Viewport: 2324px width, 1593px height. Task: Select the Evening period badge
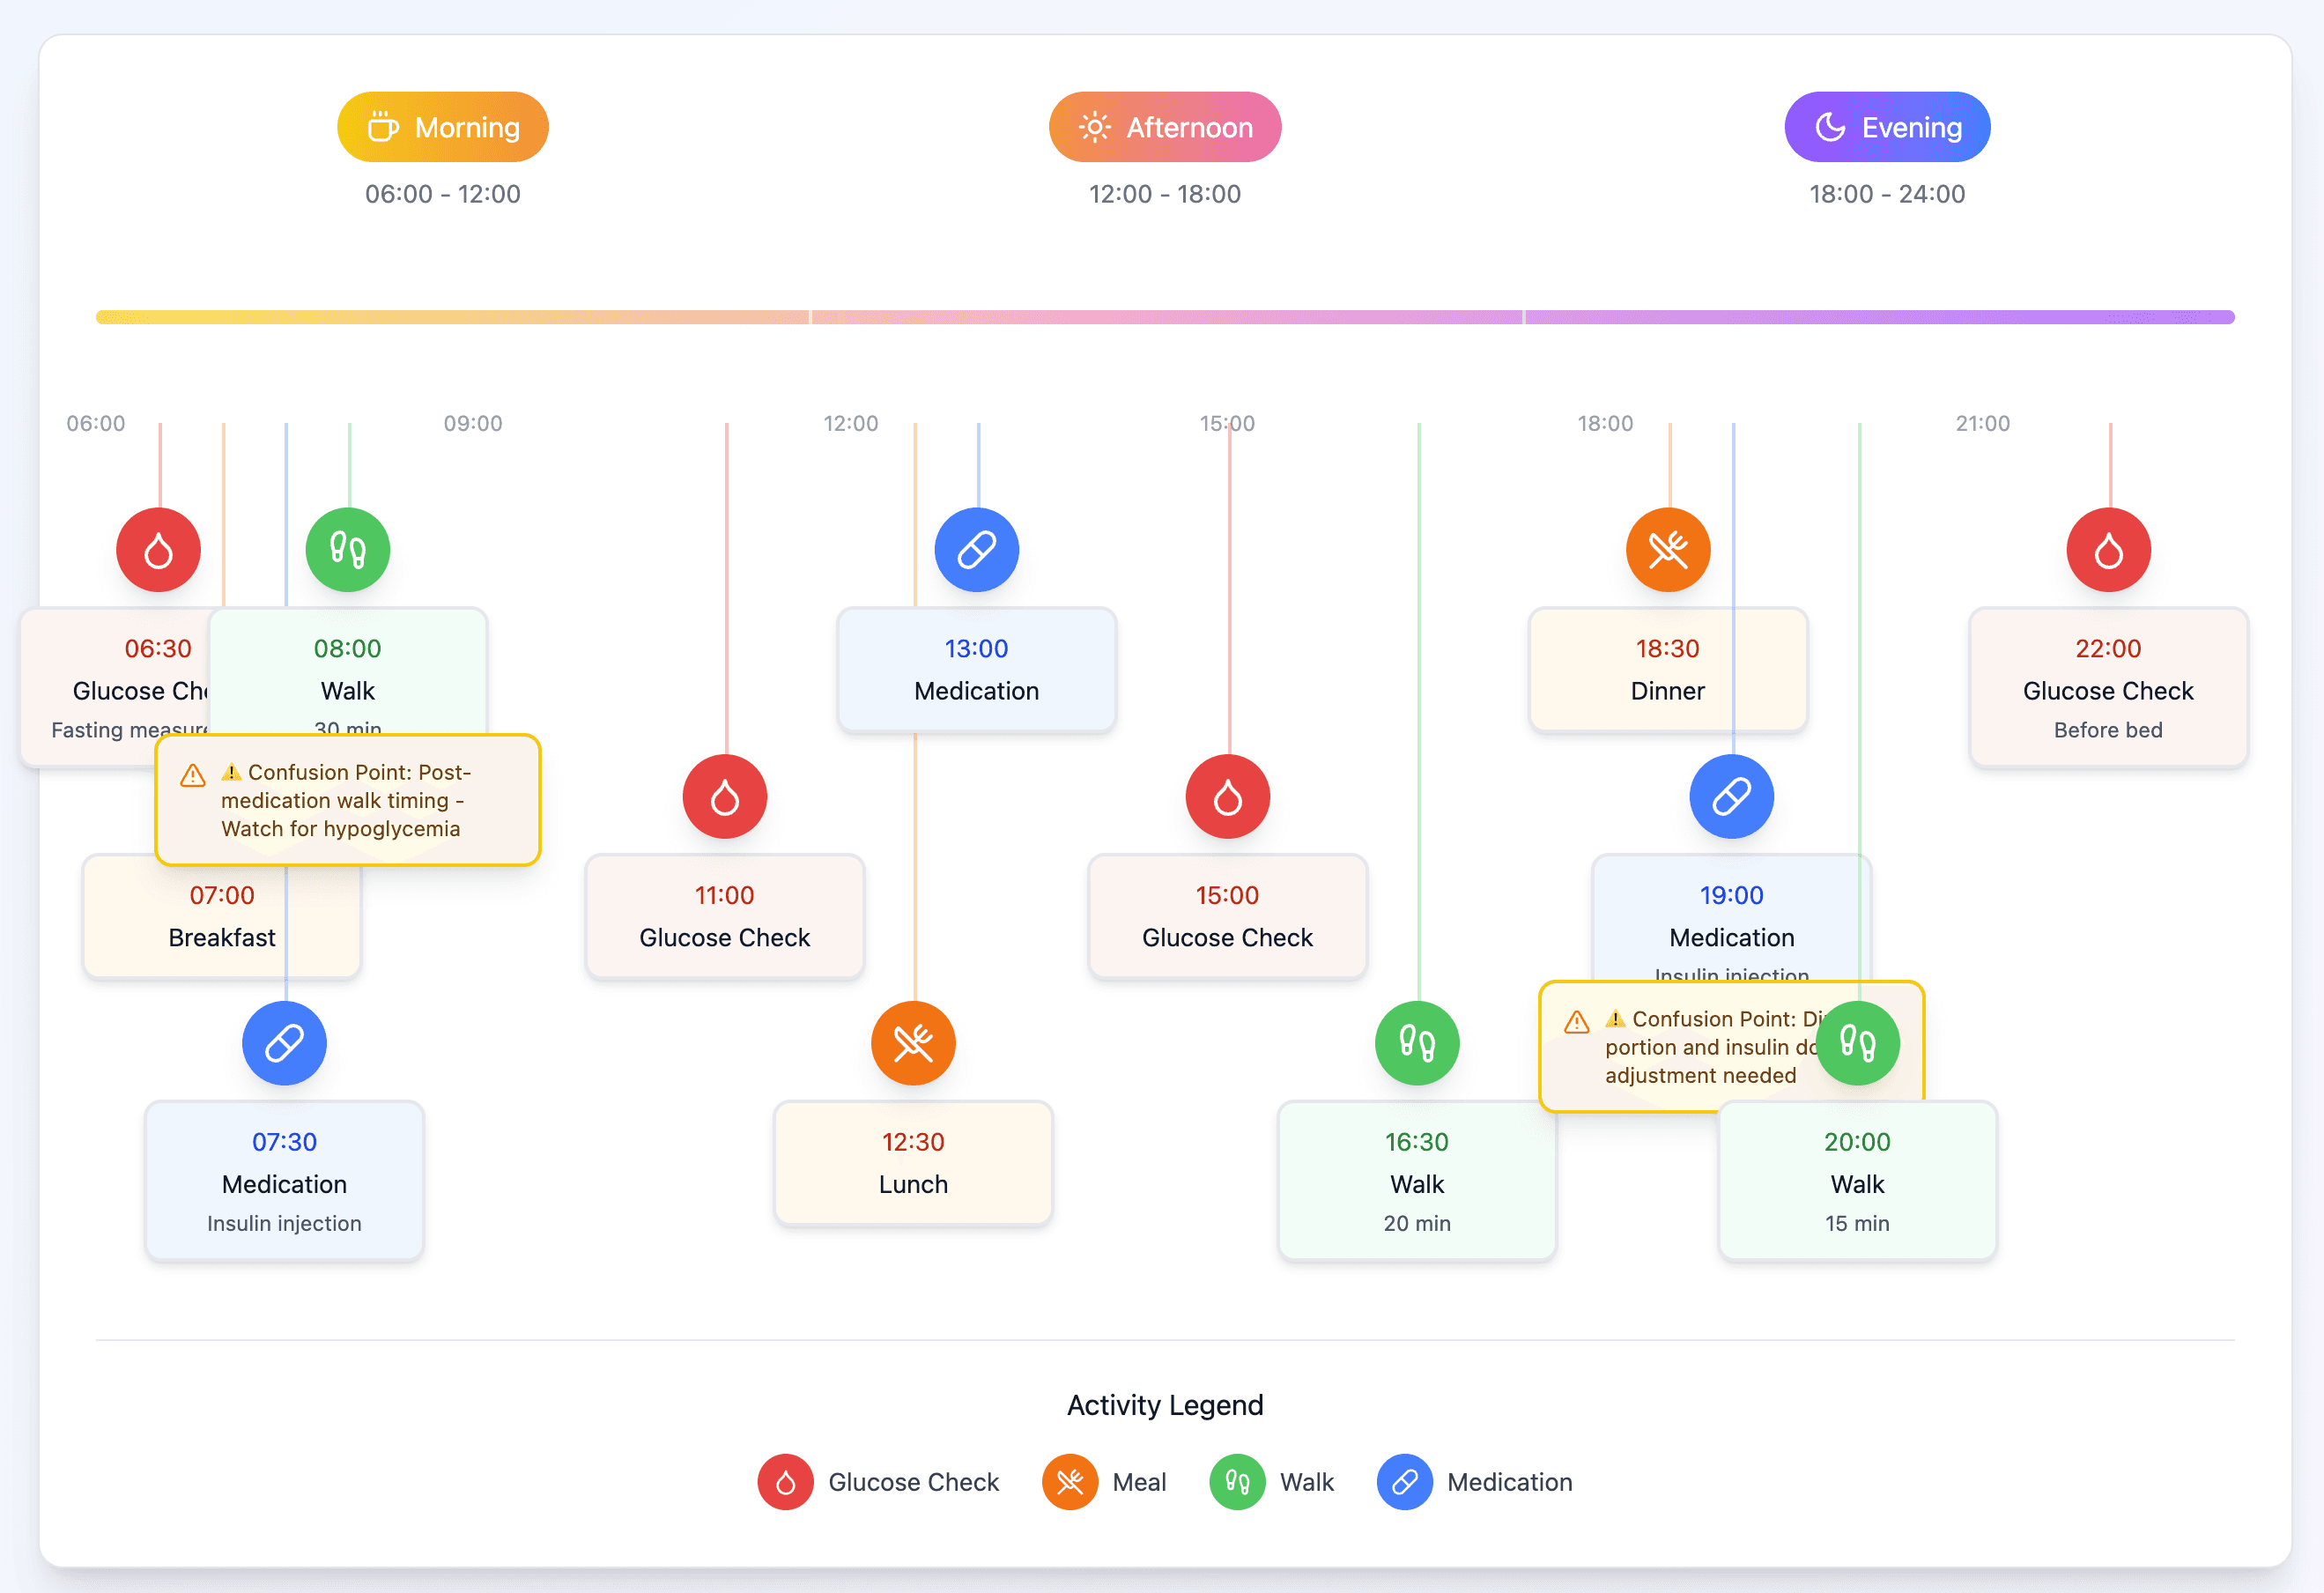tap(1886, 127)
